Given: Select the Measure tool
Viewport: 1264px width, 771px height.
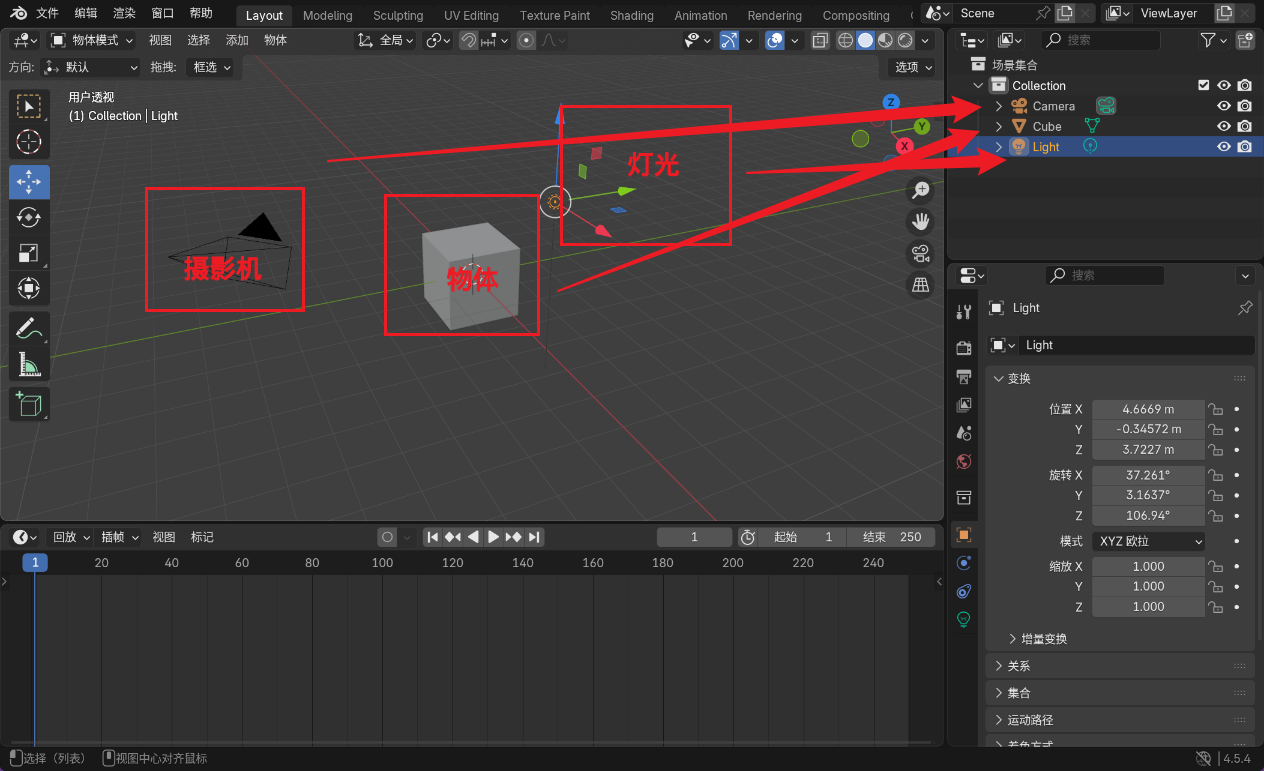Looking at the screenshot, I should (x=29, y=365).
